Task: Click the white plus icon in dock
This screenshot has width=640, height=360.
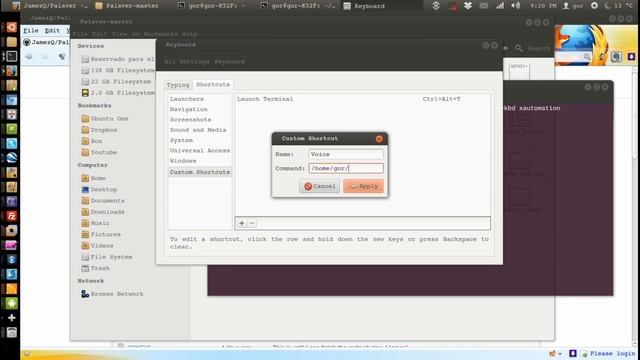Action: coord(11,318)
